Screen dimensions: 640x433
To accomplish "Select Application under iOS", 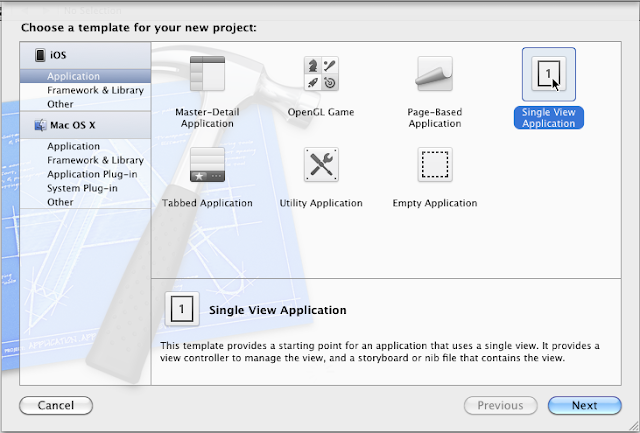I will click(x=85, y=76).
